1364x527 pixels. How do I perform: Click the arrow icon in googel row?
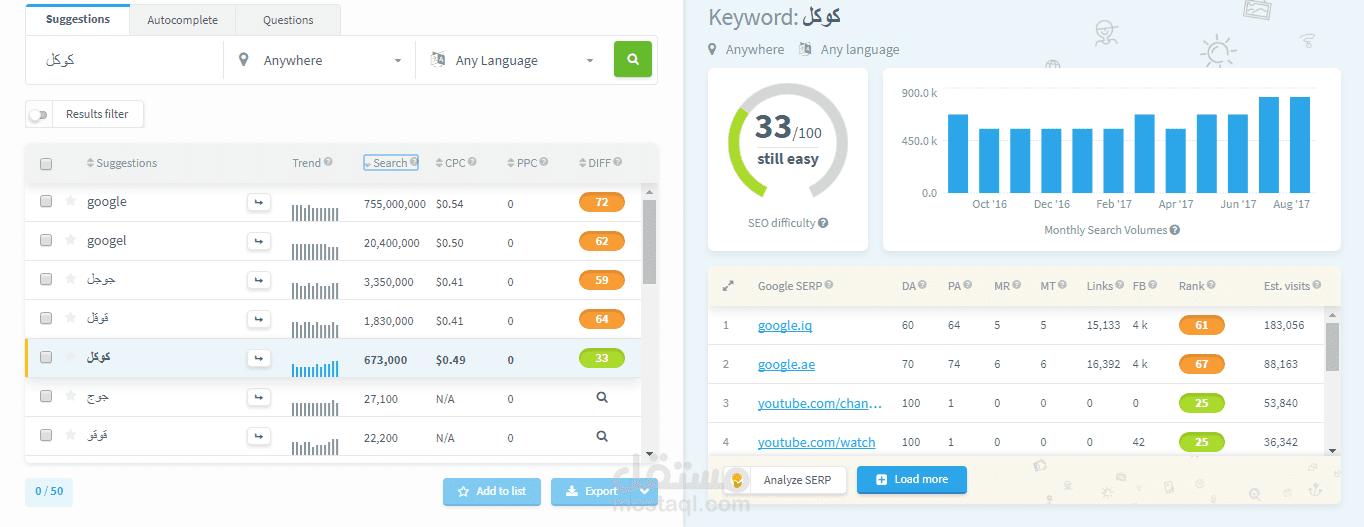[259, 241]
